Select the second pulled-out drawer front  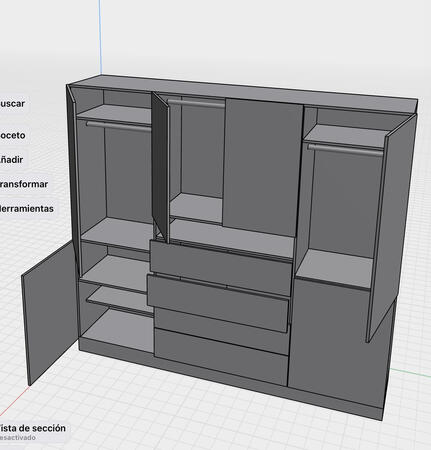218,303
